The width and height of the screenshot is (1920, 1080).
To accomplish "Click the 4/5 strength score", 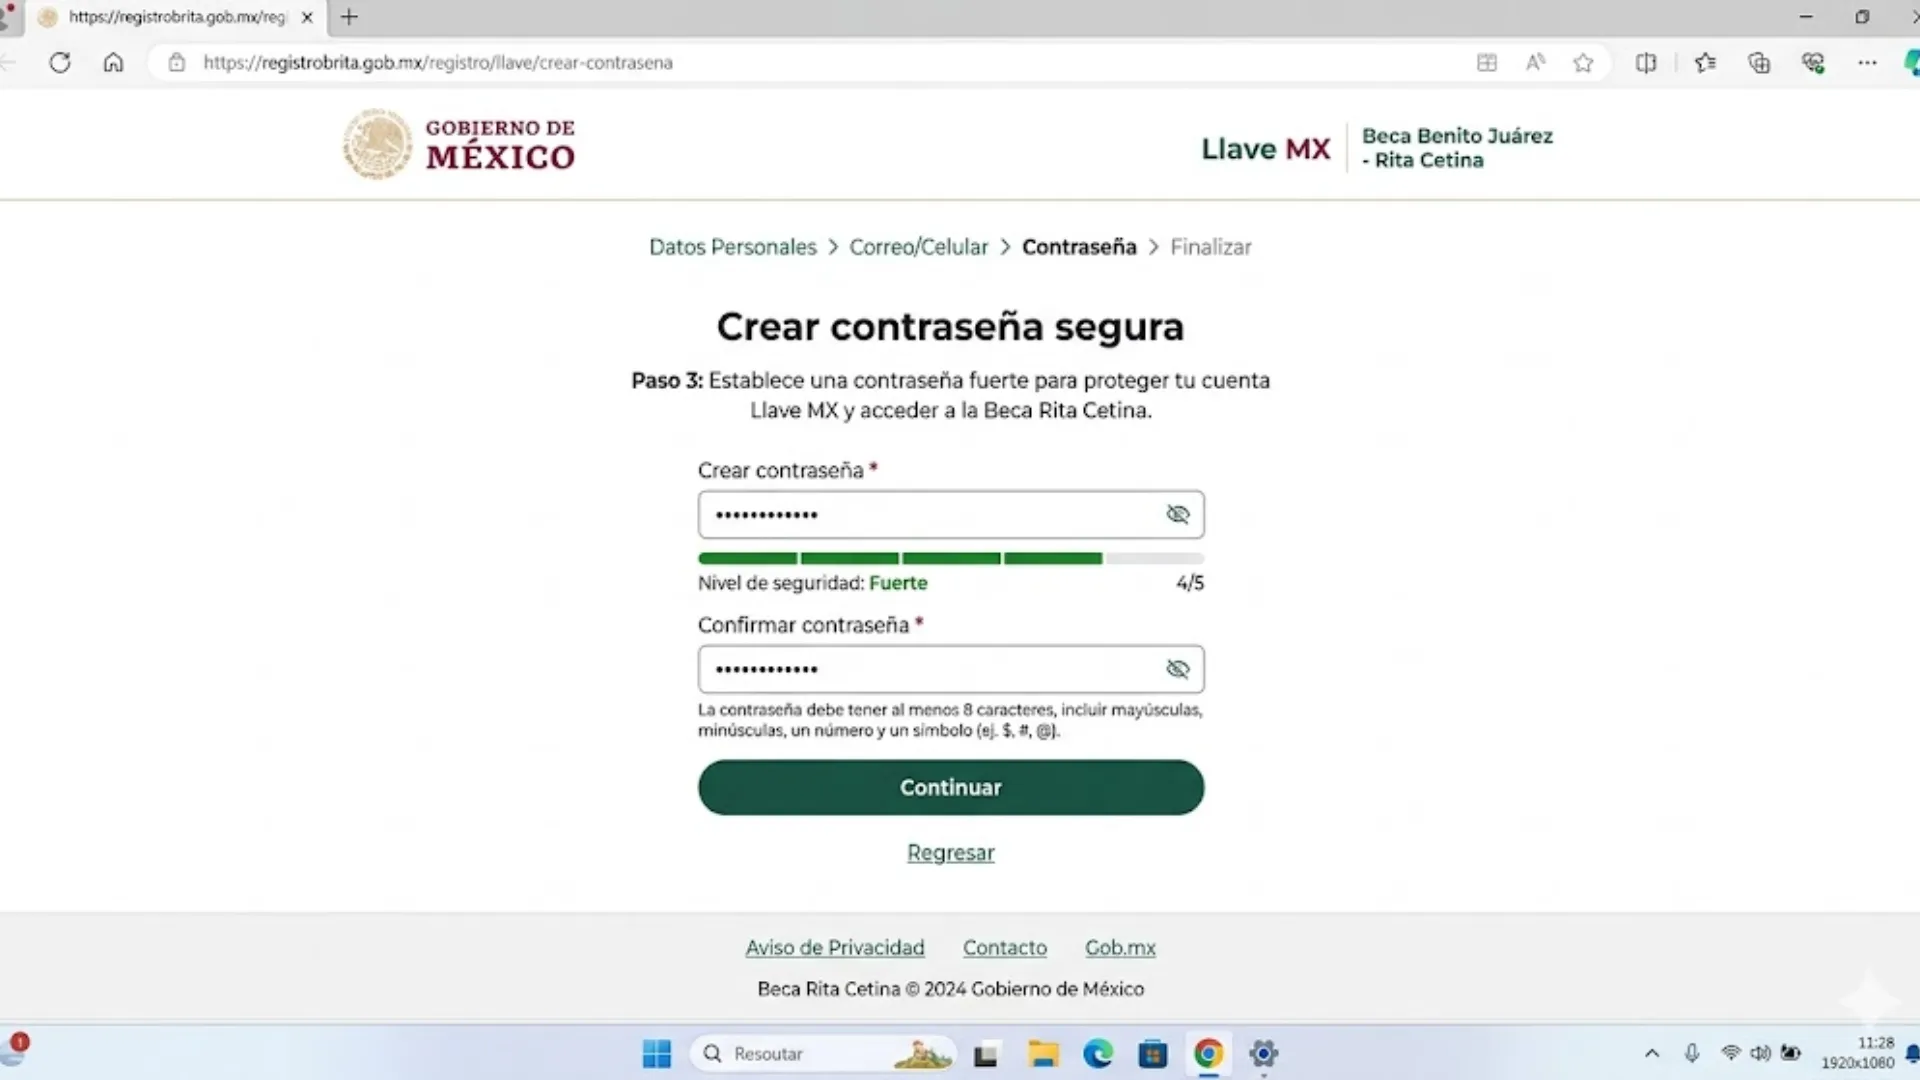I will (1190, 583).
